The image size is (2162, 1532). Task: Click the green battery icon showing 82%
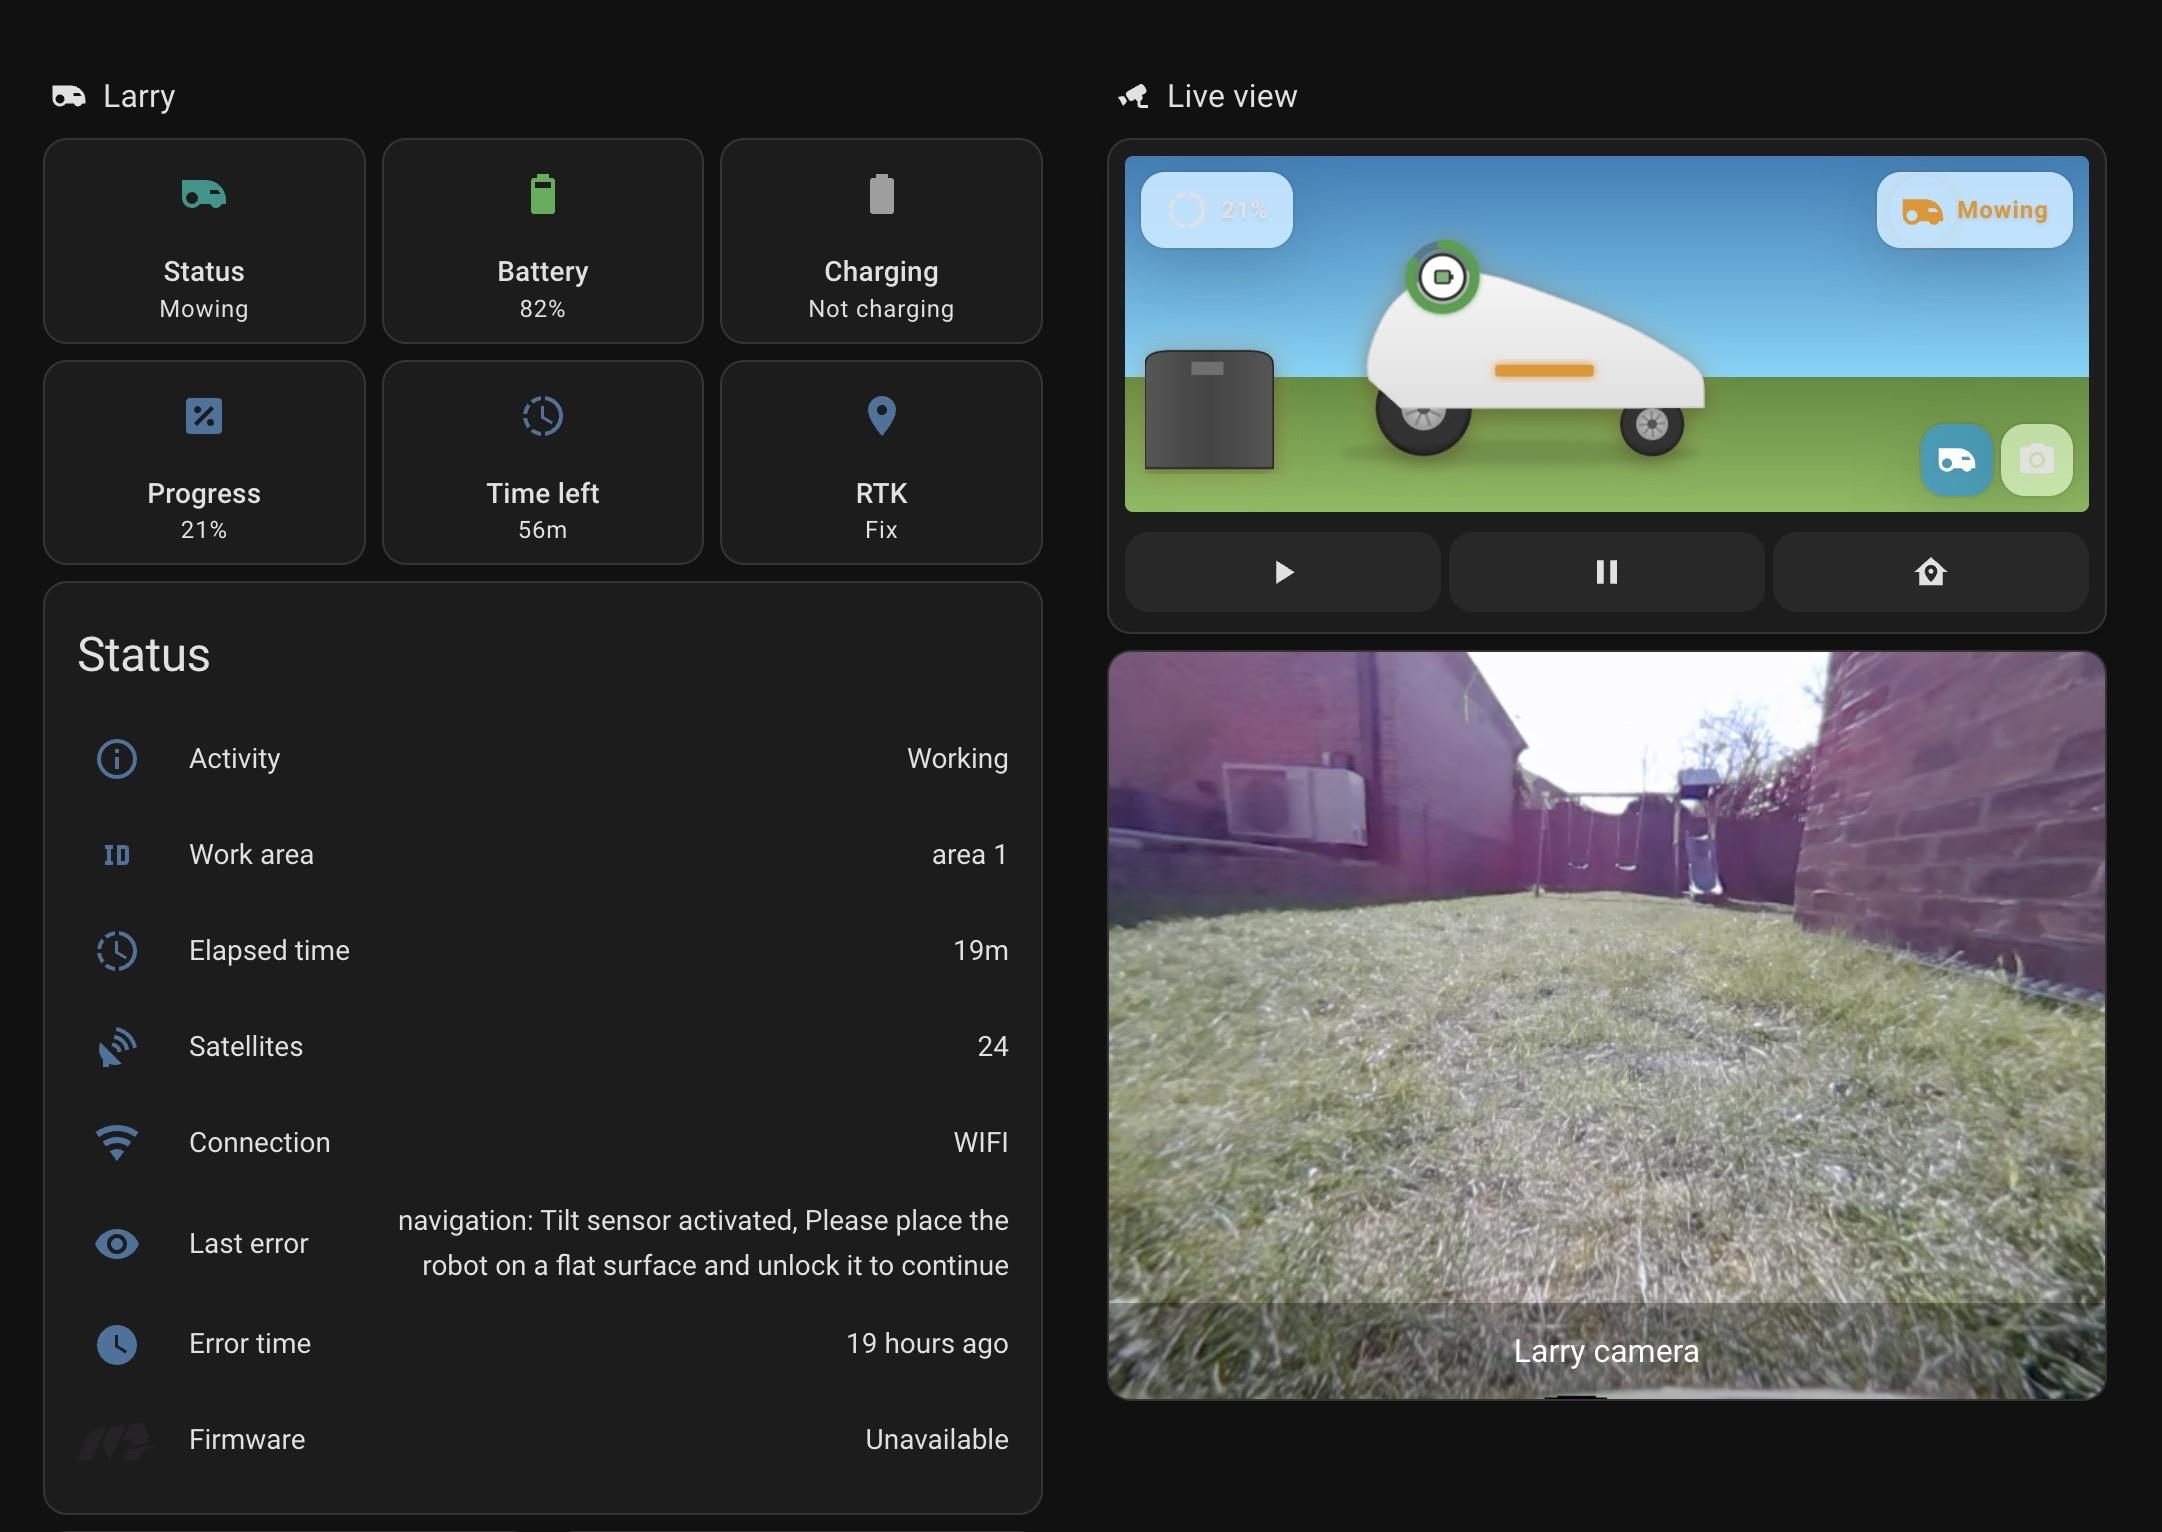point(542,194)
